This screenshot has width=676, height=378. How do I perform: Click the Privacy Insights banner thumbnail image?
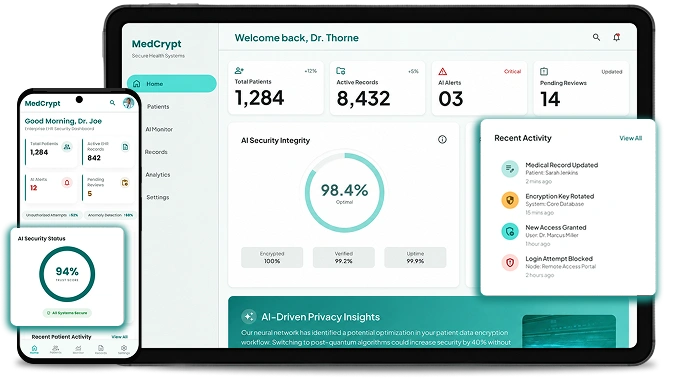[569, 331]
